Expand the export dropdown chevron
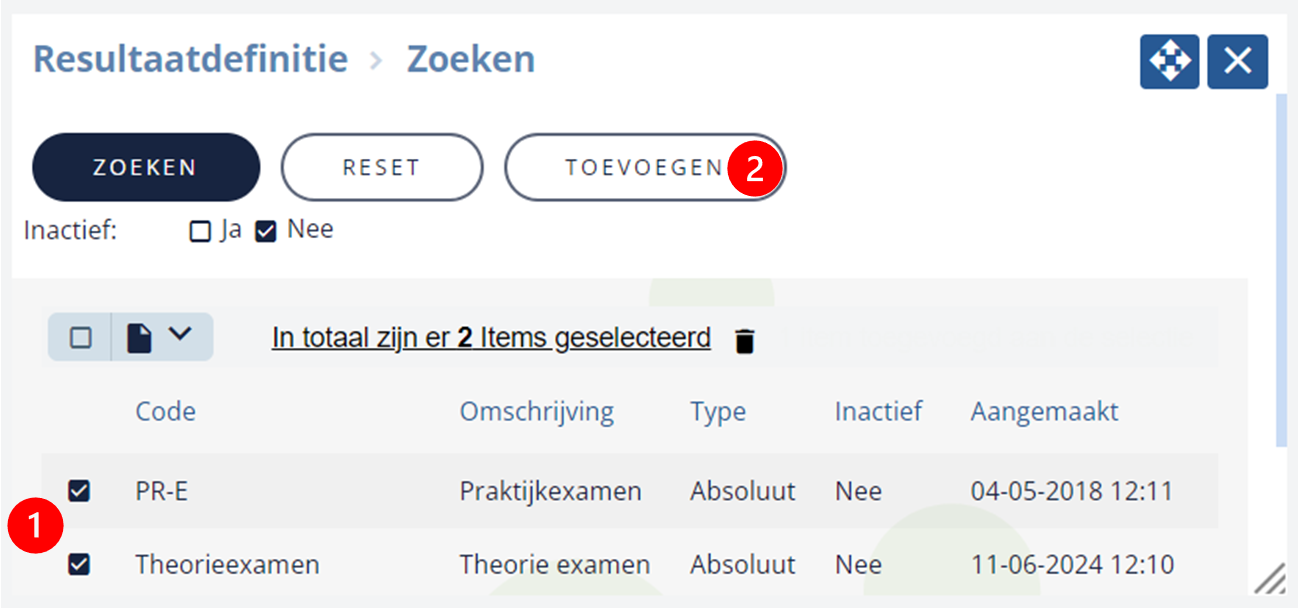The width and height of the screenshot is (1298, 608). (180, 334)
